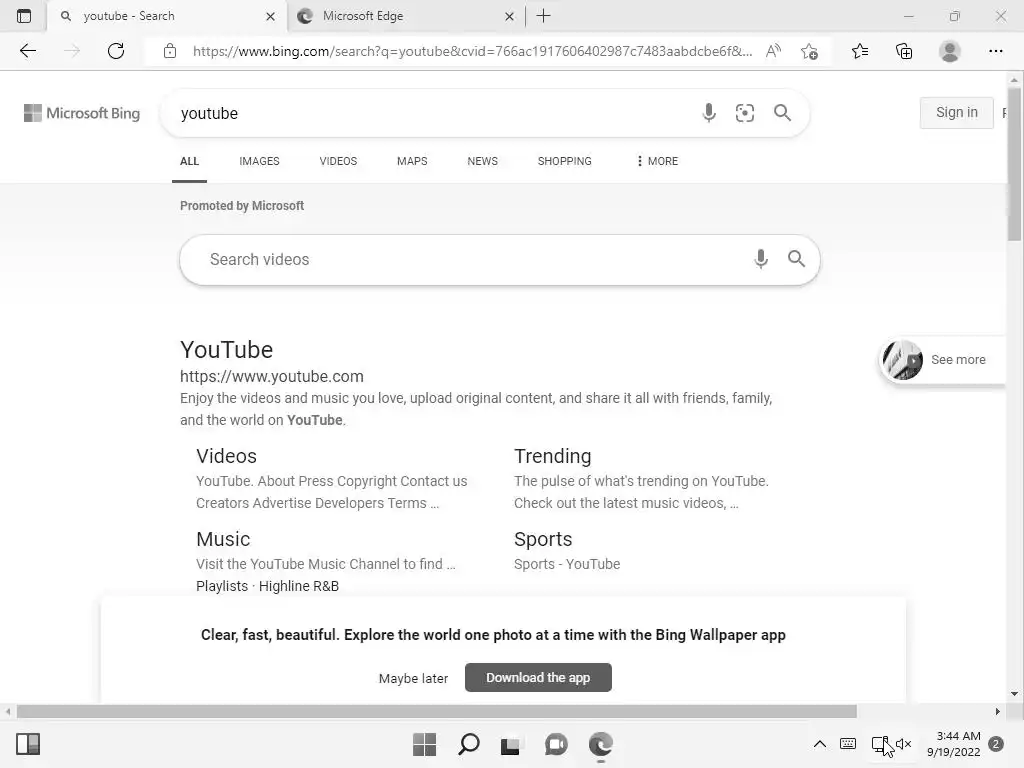Image resolution: width=1024 pixels, height=768 pixels.
Task: Open Edge Settings and more menu
Action: click(x=995, y=51)
